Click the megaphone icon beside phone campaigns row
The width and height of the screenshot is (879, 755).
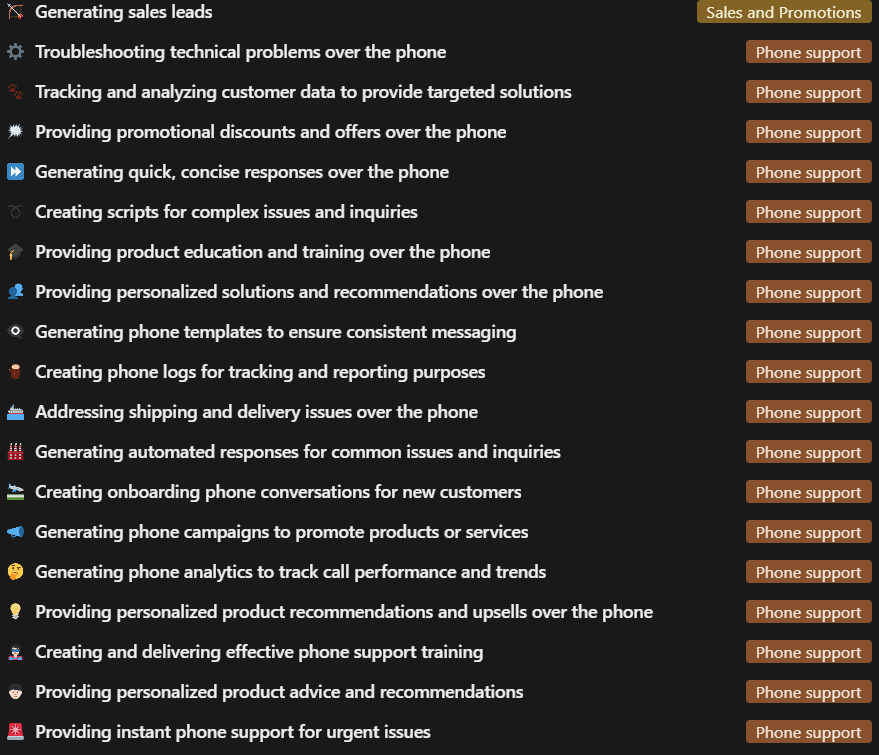tap(14, 532)
